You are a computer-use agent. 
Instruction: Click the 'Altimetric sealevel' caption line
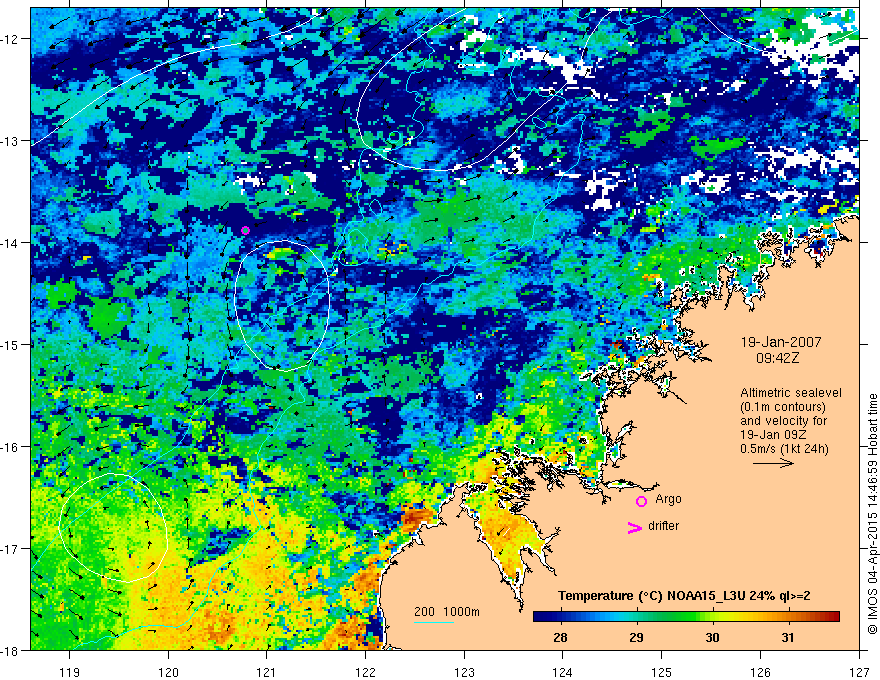point(791,393)
